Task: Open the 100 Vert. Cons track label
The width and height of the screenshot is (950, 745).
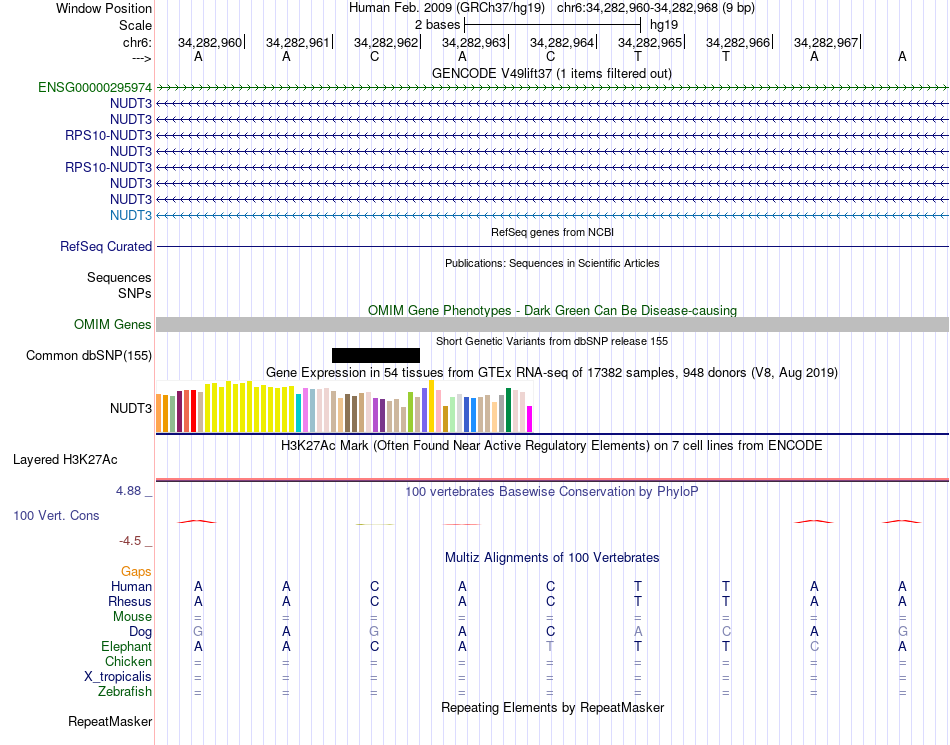Action: (56, 515)
